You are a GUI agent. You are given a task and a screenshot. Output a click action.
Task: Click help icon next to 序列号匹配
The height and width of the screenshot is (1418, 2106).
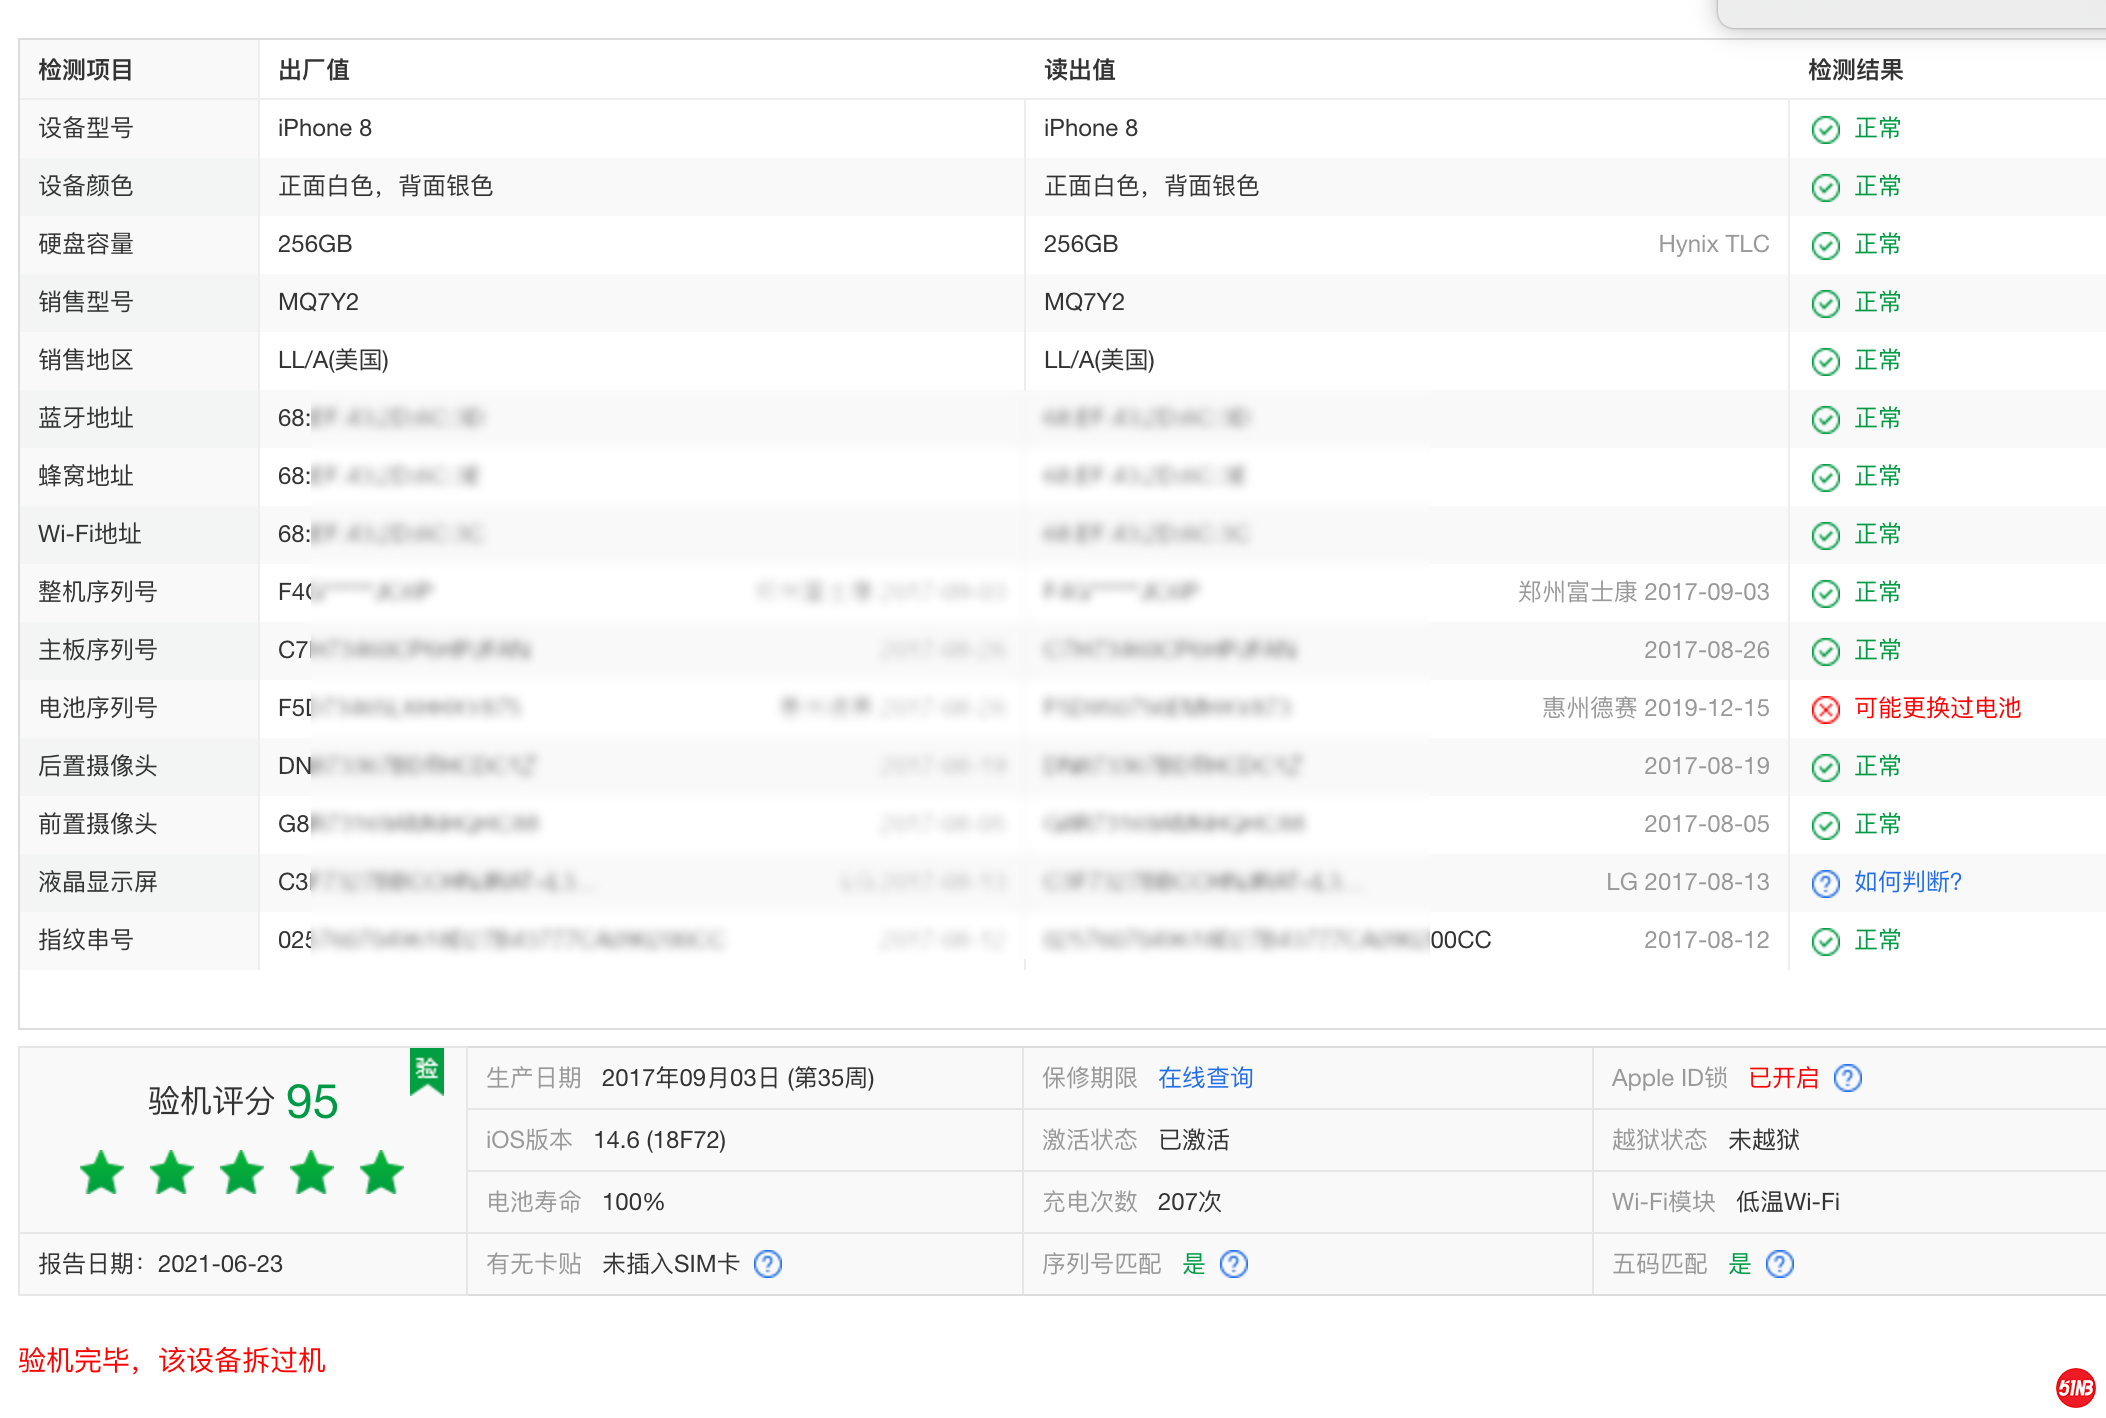(1234, 1264)
